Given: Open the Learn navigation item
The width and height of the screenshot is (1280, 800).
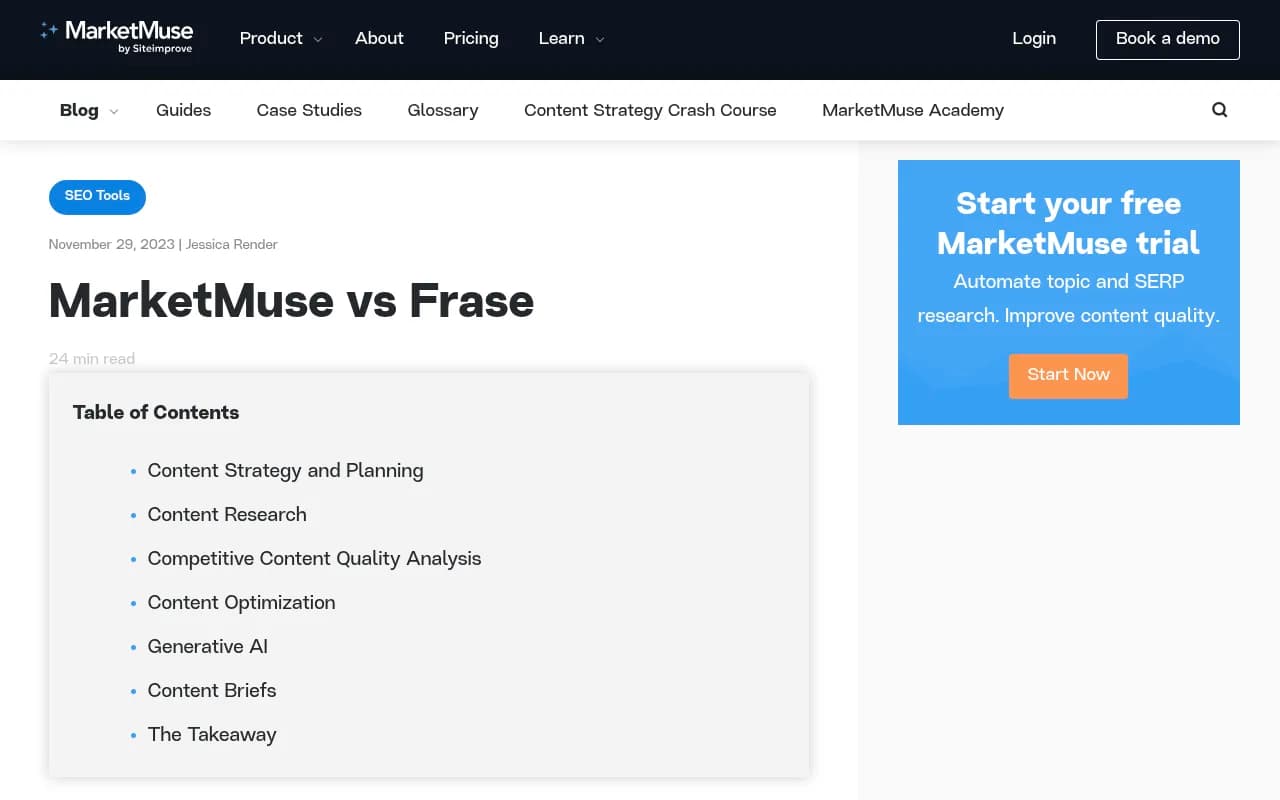Looking at the screenshot, I should pos(561,38).
